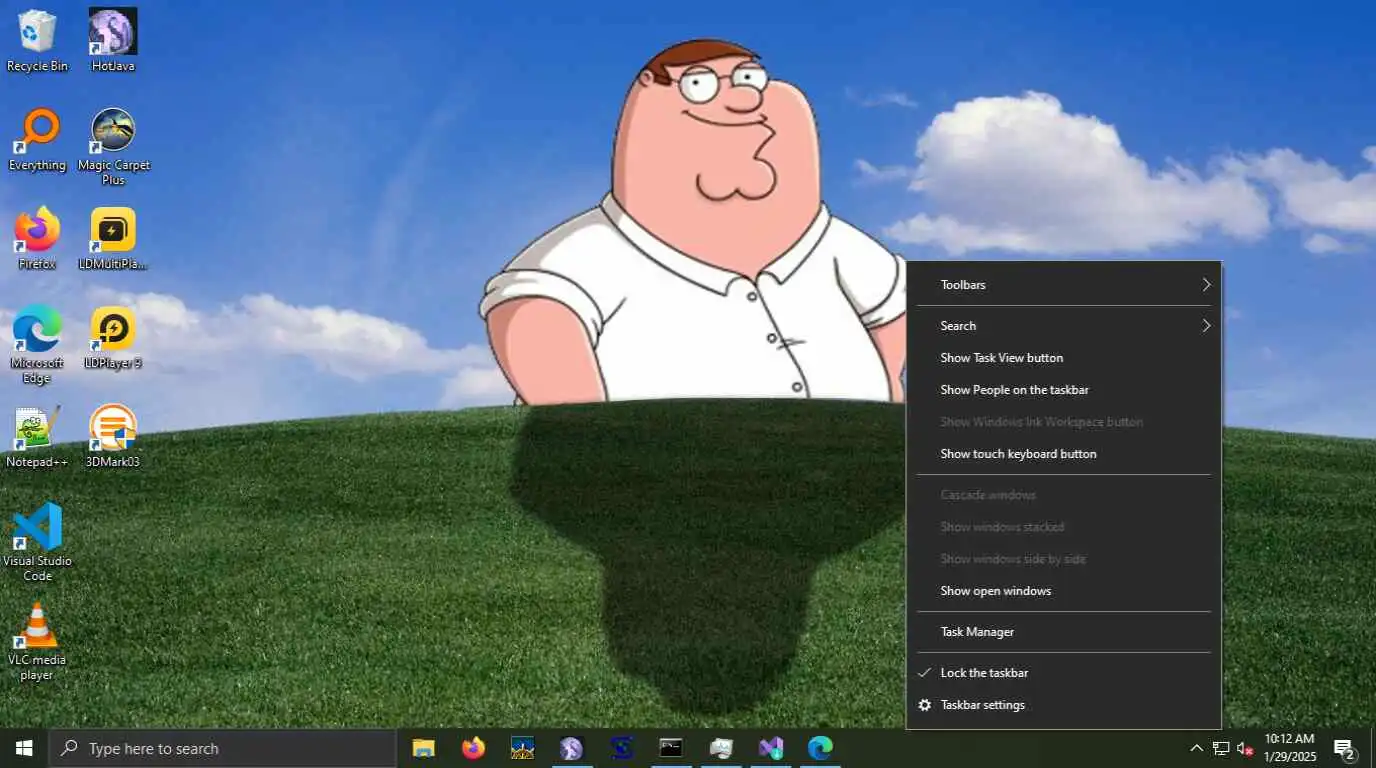Open the Windows Start menu
1376x768 pixels.
point(24,748)
